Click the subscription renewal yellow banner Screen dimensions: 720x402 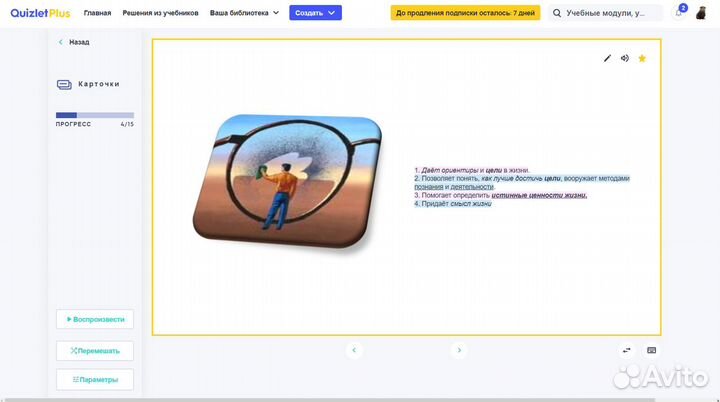pyautogui.click(x=465, y=13)
